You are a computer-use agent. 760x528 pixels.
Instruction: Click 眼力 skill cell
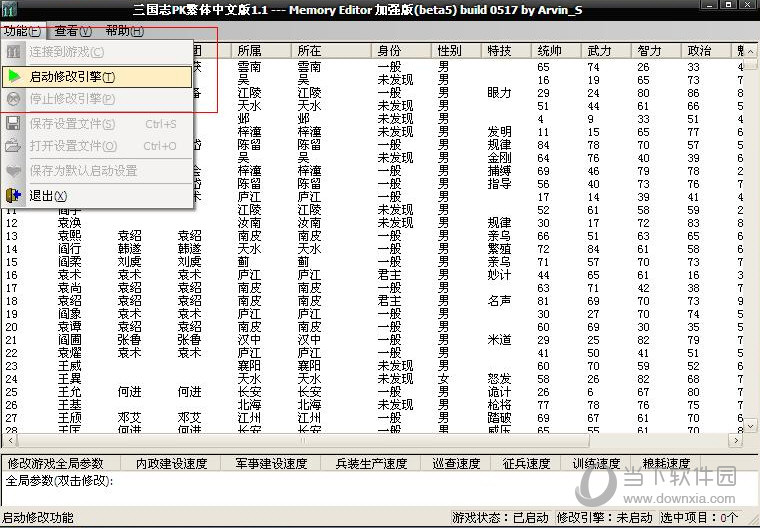pos(499,93)
